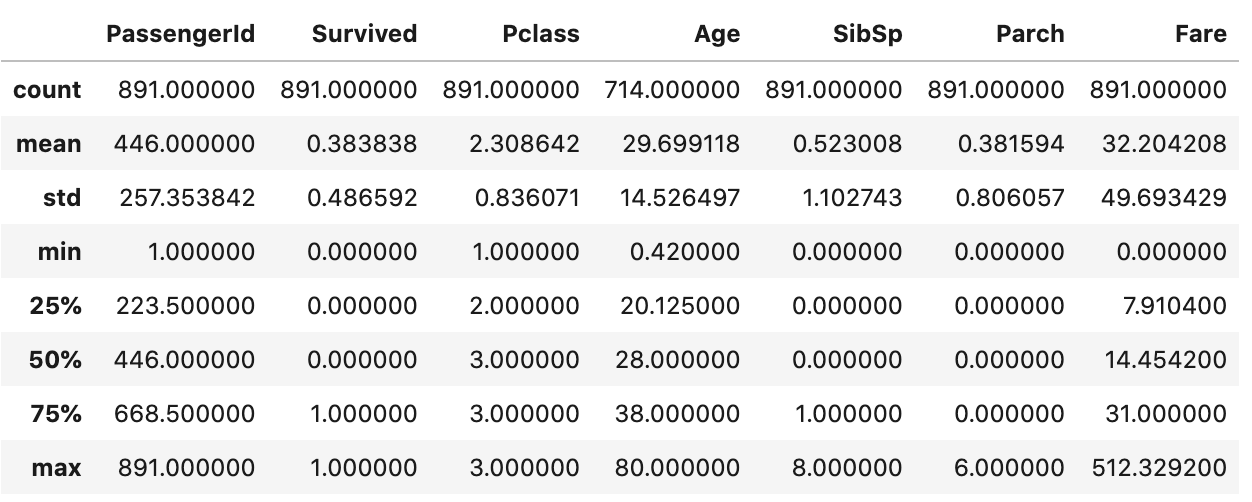Select the count row label
1252x502 pixels.
47,89
